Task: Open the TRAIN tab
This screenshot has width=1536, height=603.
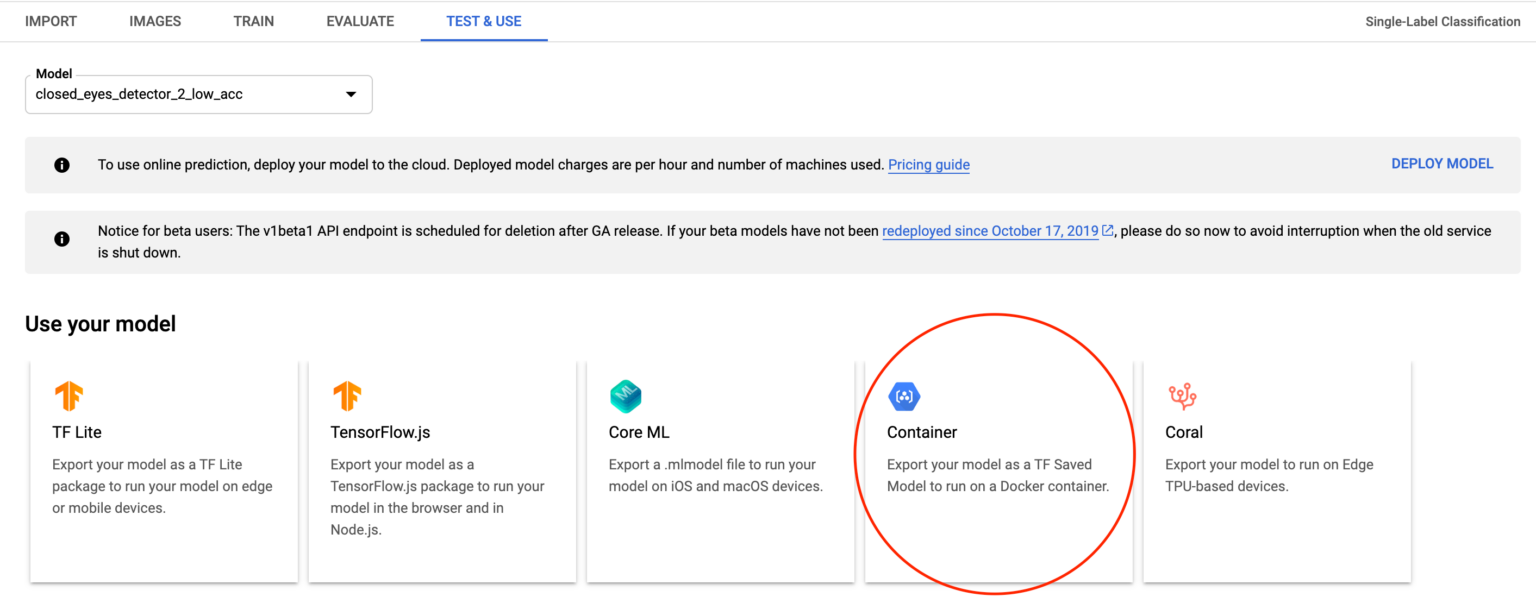Action: click(253, 20)
